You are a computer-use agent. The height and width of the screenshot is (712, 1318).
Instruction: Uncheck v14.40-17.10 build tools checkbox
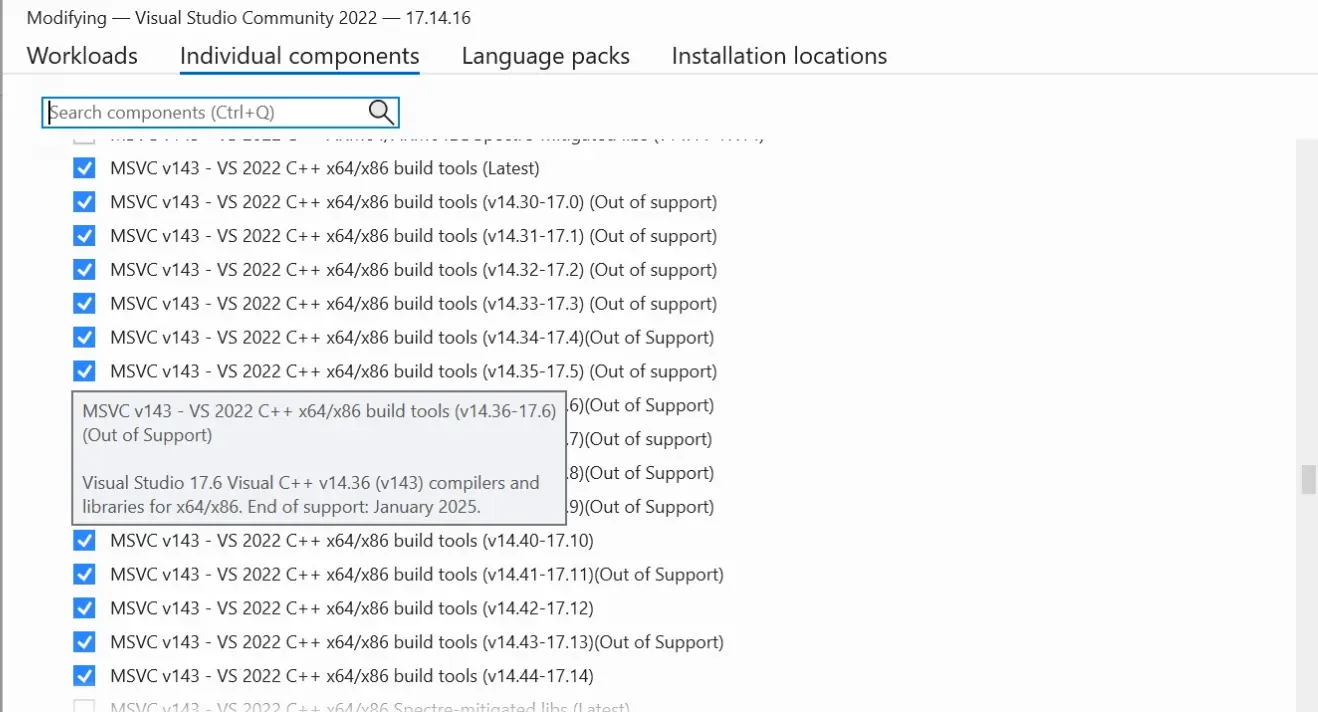click(84, 540)
